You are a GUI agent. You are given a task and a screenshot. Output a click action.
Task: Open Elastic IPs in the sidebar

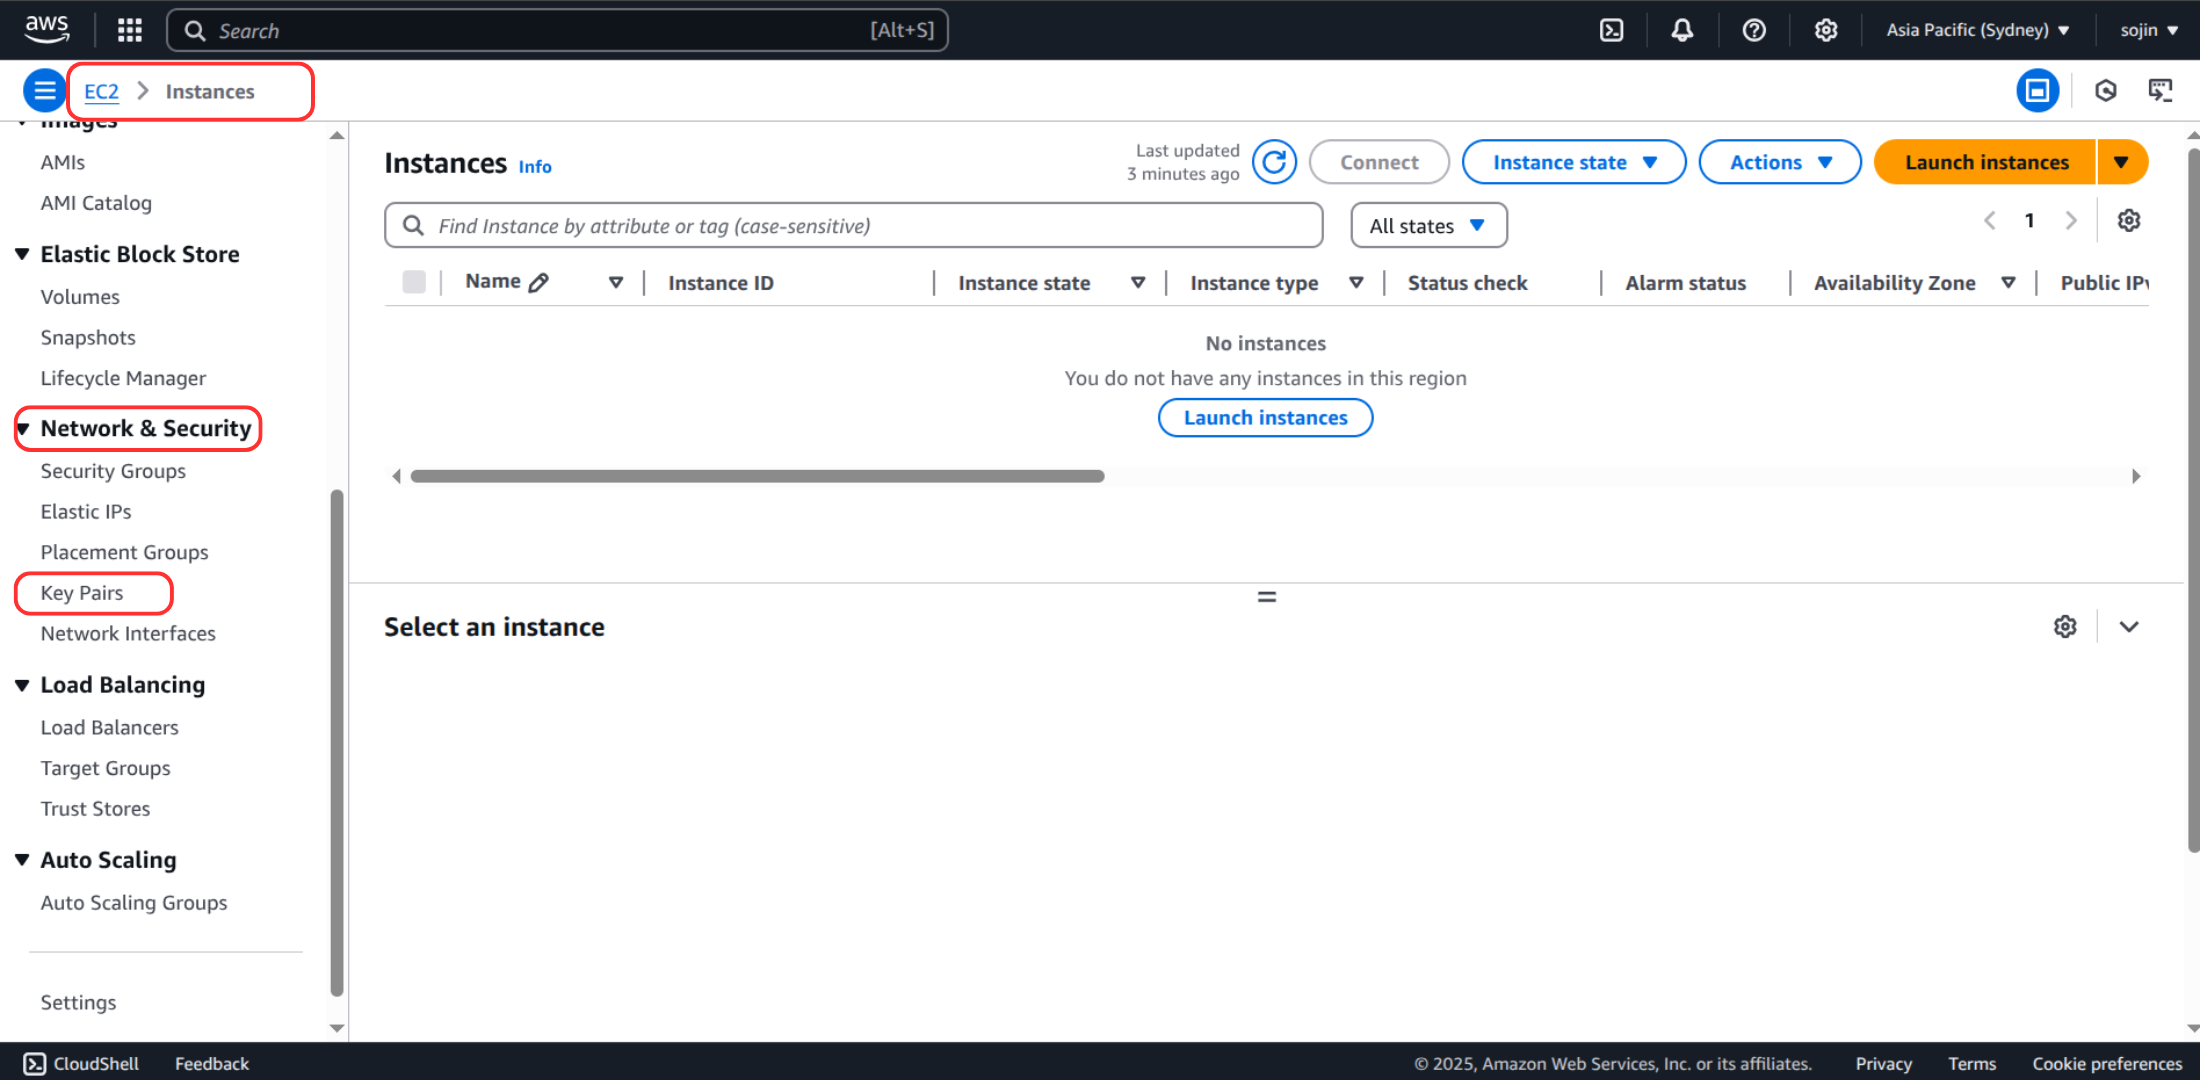click(86, 512)
